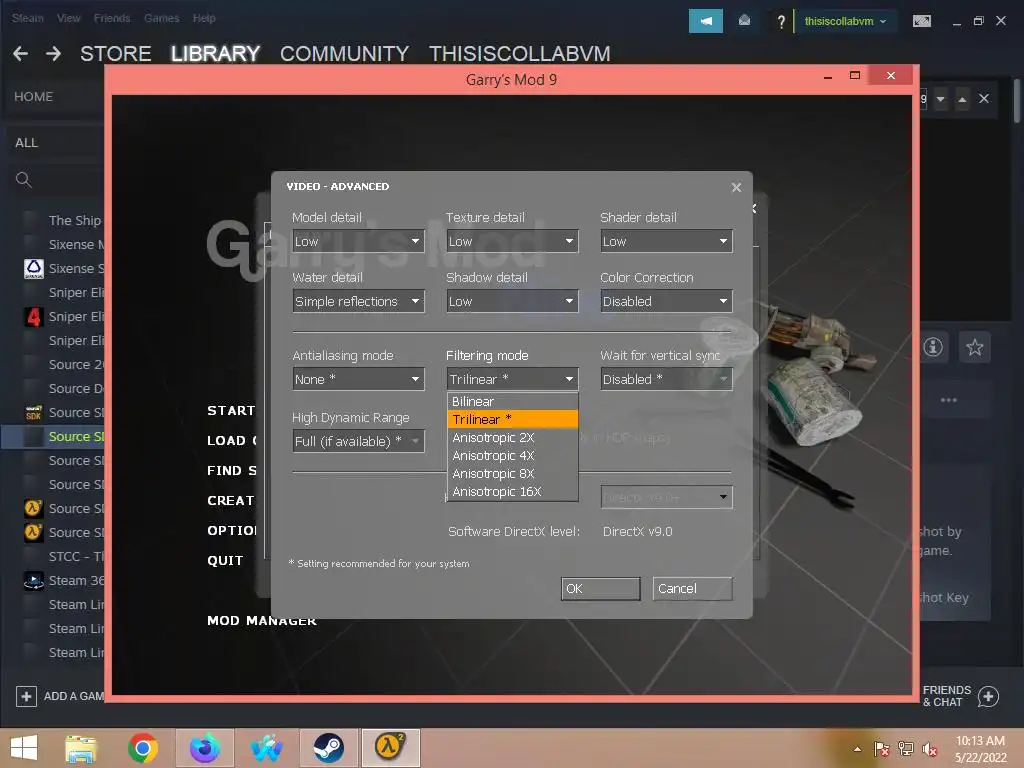Close the Video - Advanced dialog X
Viewport: 1024px width, 768px height.
click(736, 187)
